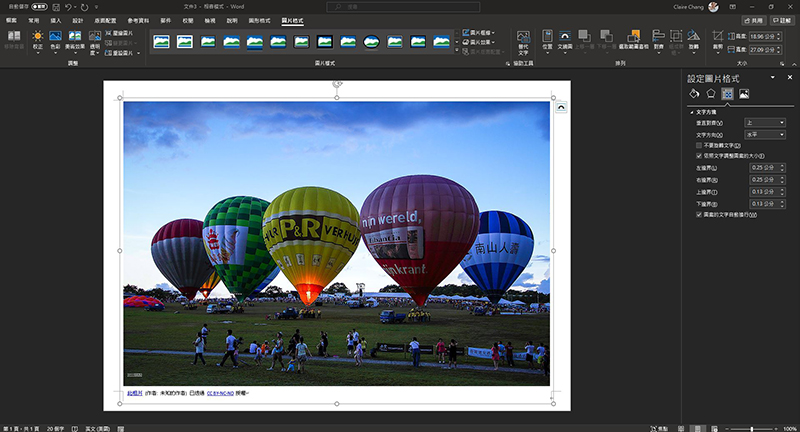Enable the 不要旋轉文字 checkbox
This screenshot has width=800, height=432.
pos(699,145)
